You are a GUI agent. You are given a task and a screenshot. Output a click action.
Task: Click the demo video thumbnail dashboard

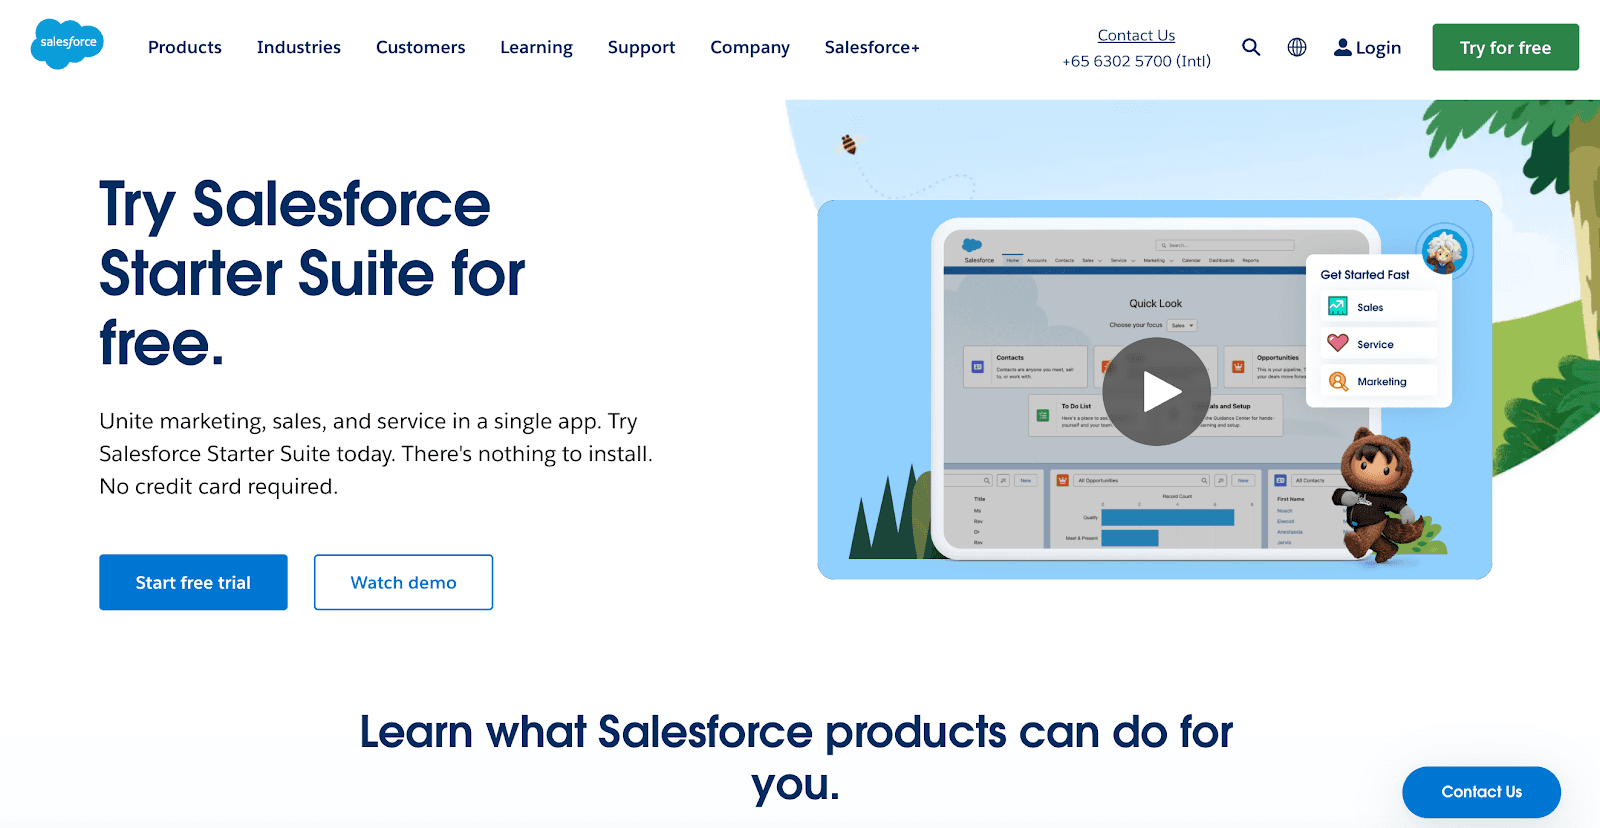[x=1156, y=387]
